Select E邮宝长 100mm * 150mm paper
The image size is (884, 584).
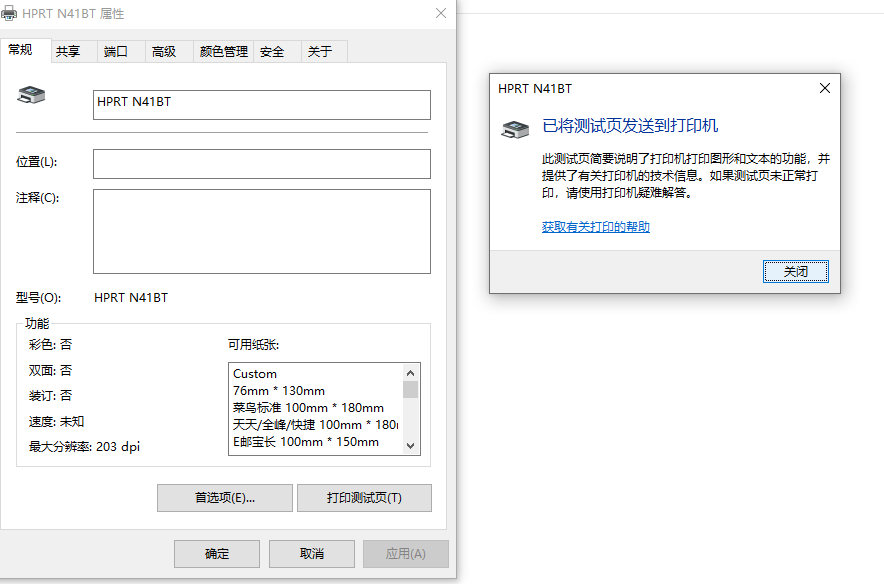pyautogui.click(x=306, y=441)
